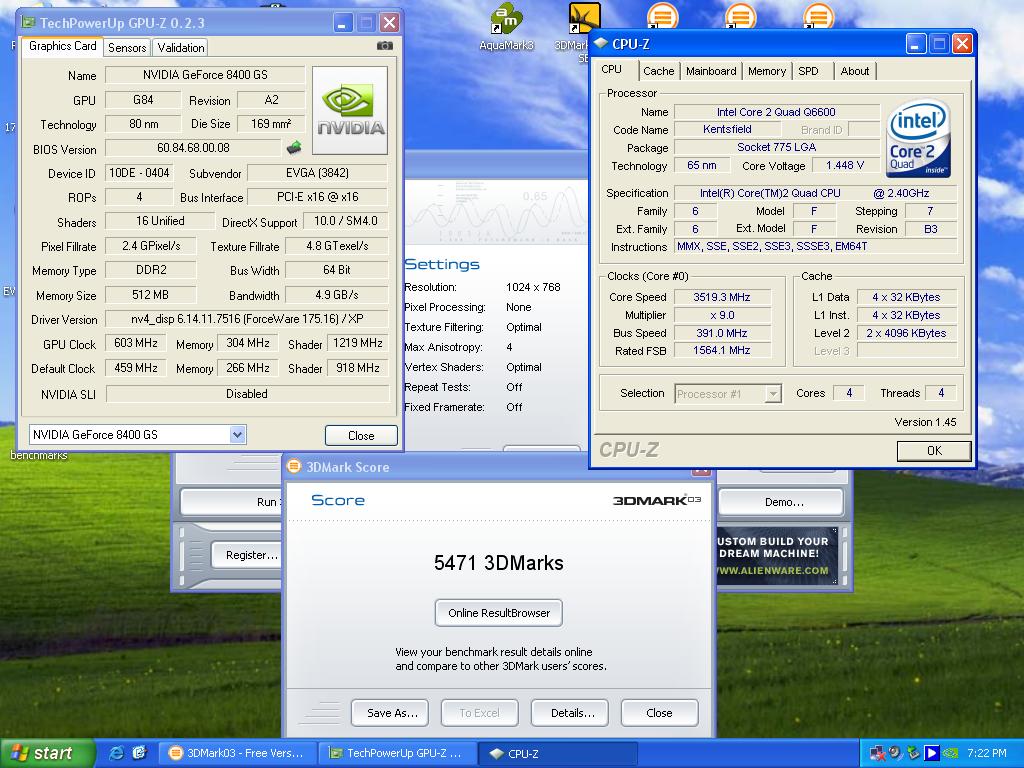1024x768 pixels.
Task: Click the Close button in GPU-Z
Action: click(361, 435)
